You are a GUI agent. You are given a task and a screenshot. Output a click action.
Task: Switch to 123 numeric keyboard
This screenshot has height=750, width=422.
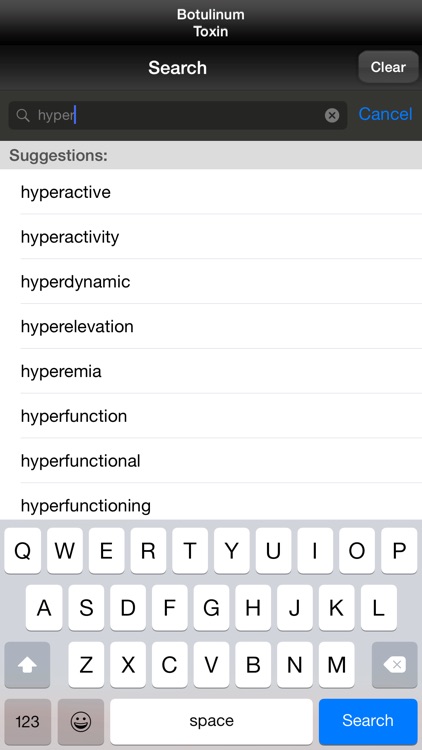pyautogui.click(x=27, y=721)
